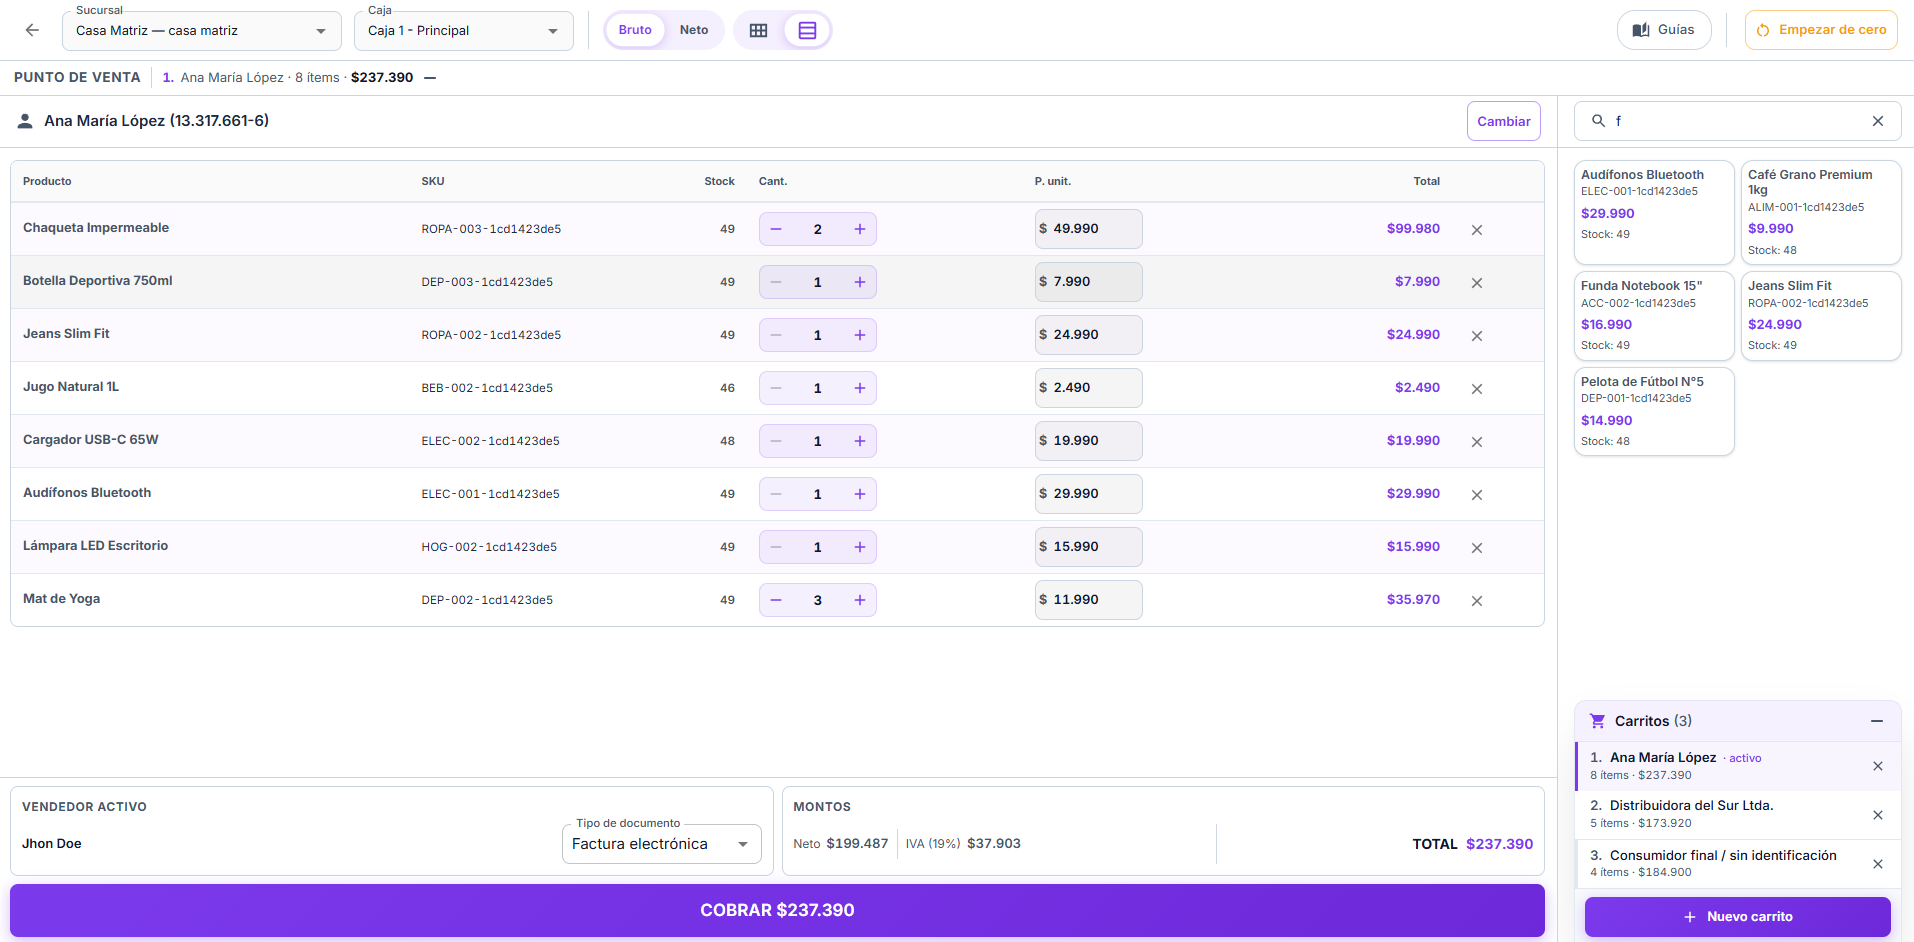Click SKU ROPA-003-1cd1423de5
The height and width of the screenshot is (942, 1914).
pyautogui.click(x=491, y=229)
